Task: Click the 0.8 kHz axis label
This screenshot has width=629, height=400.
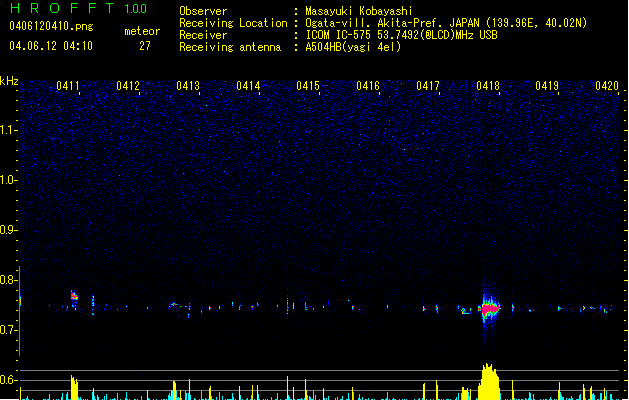Action: (x=8, y=280)
